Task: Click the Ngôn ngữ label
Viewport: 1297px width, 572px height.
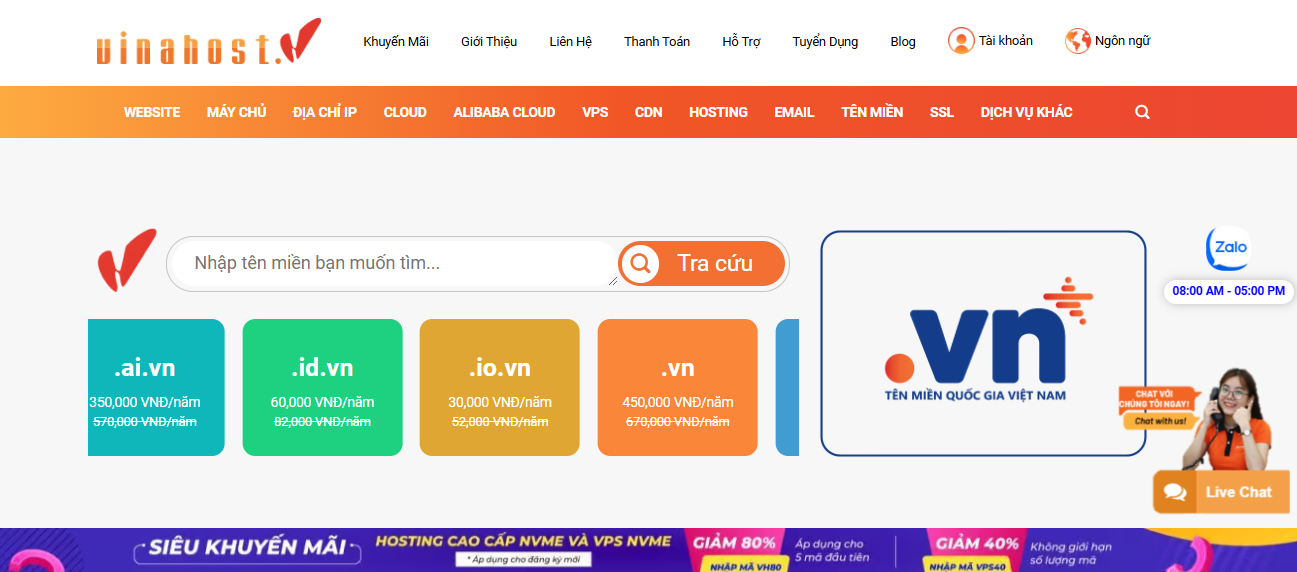Action: click(x=1122, y=41)
